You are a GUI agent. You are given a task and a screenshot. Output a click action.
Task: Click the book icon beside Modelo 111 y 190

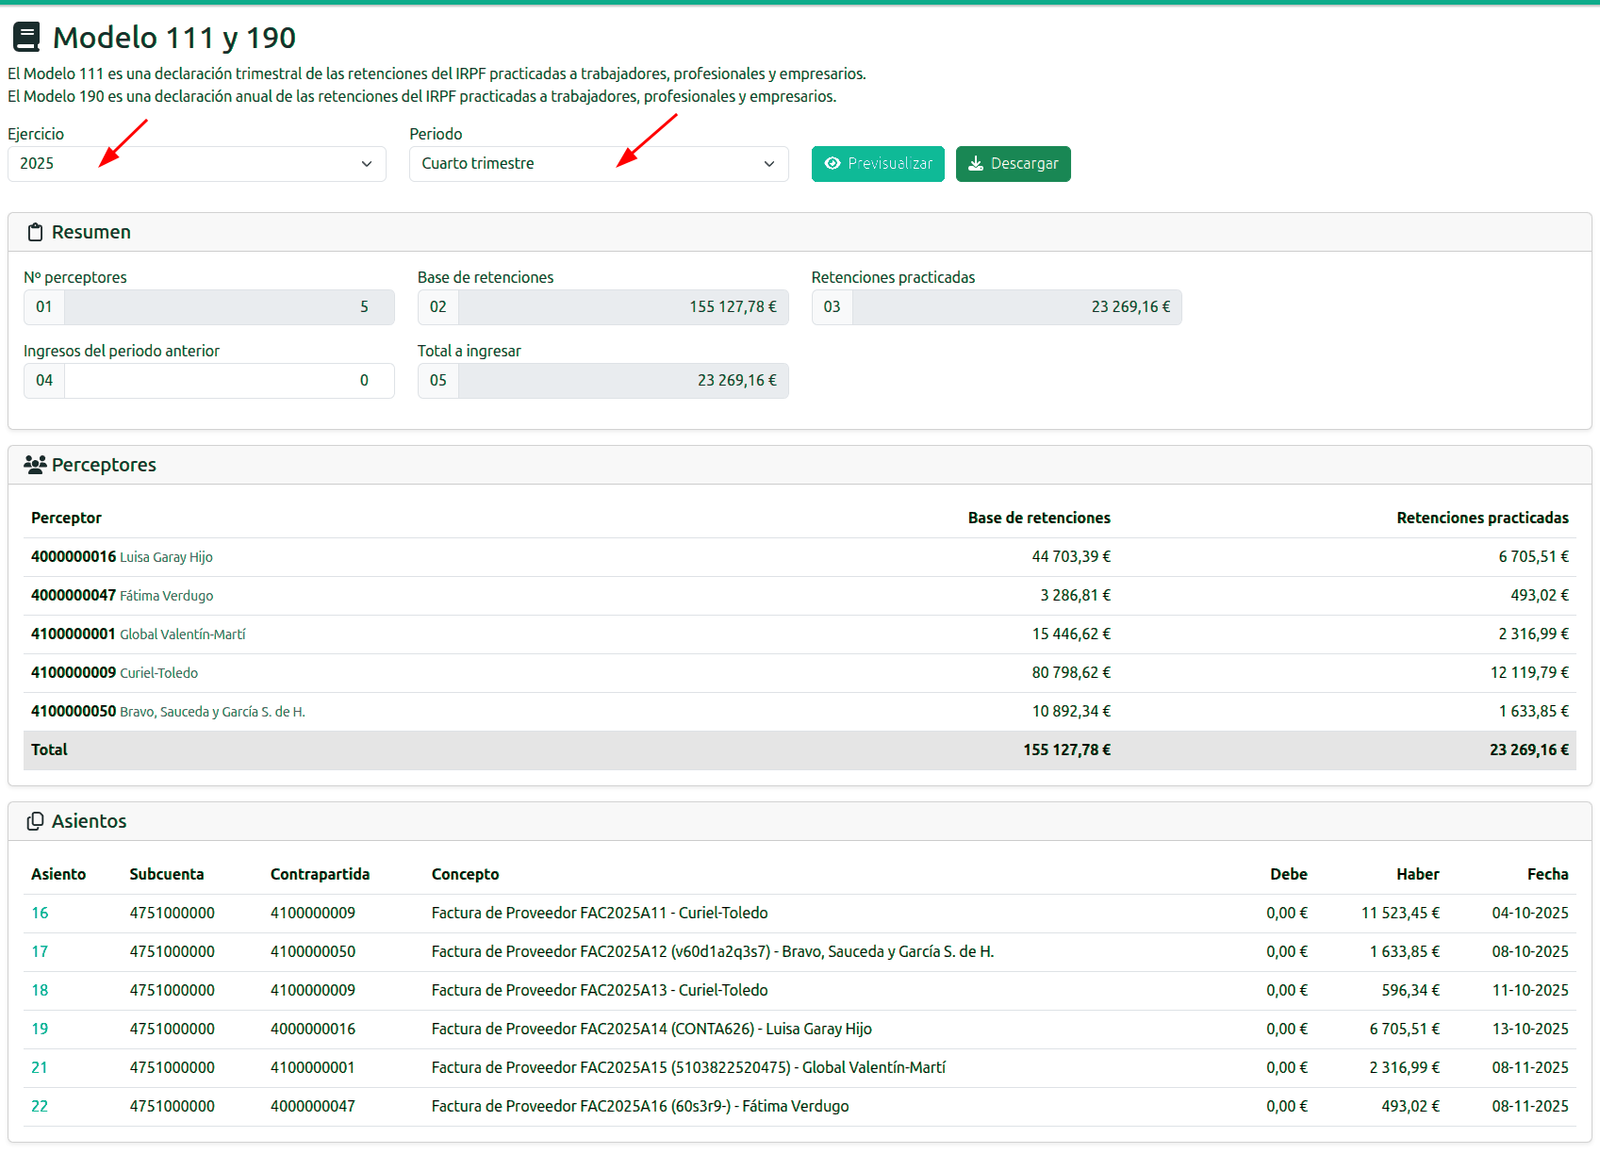[26, 37]
